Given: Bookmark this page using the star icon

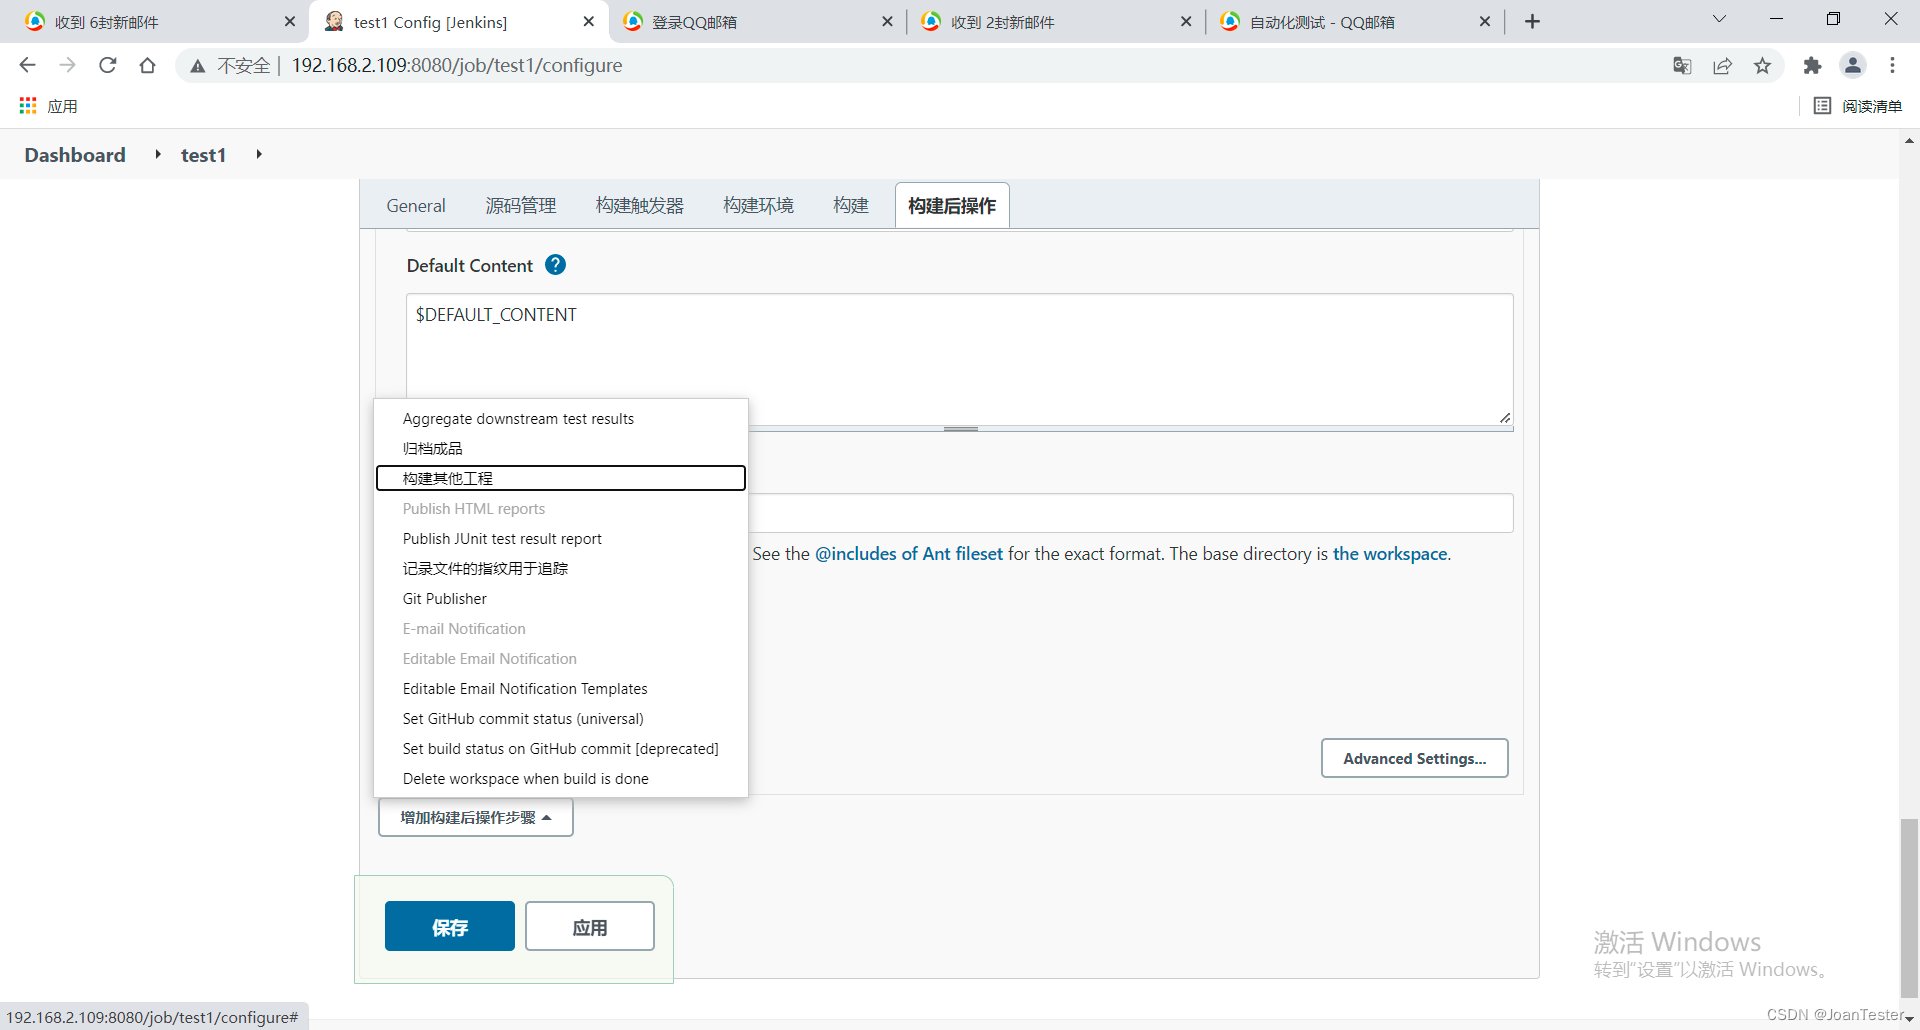Looking at the screenshot, I should 1763,65.
